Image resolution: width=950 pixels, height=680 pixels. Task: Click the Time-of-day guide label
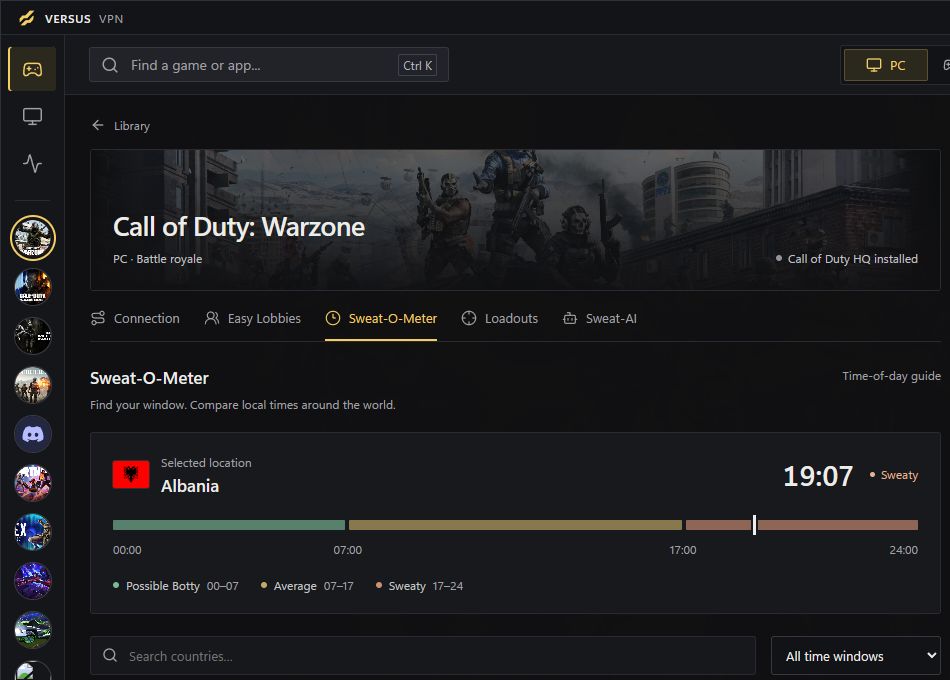[x=891, y=376]
